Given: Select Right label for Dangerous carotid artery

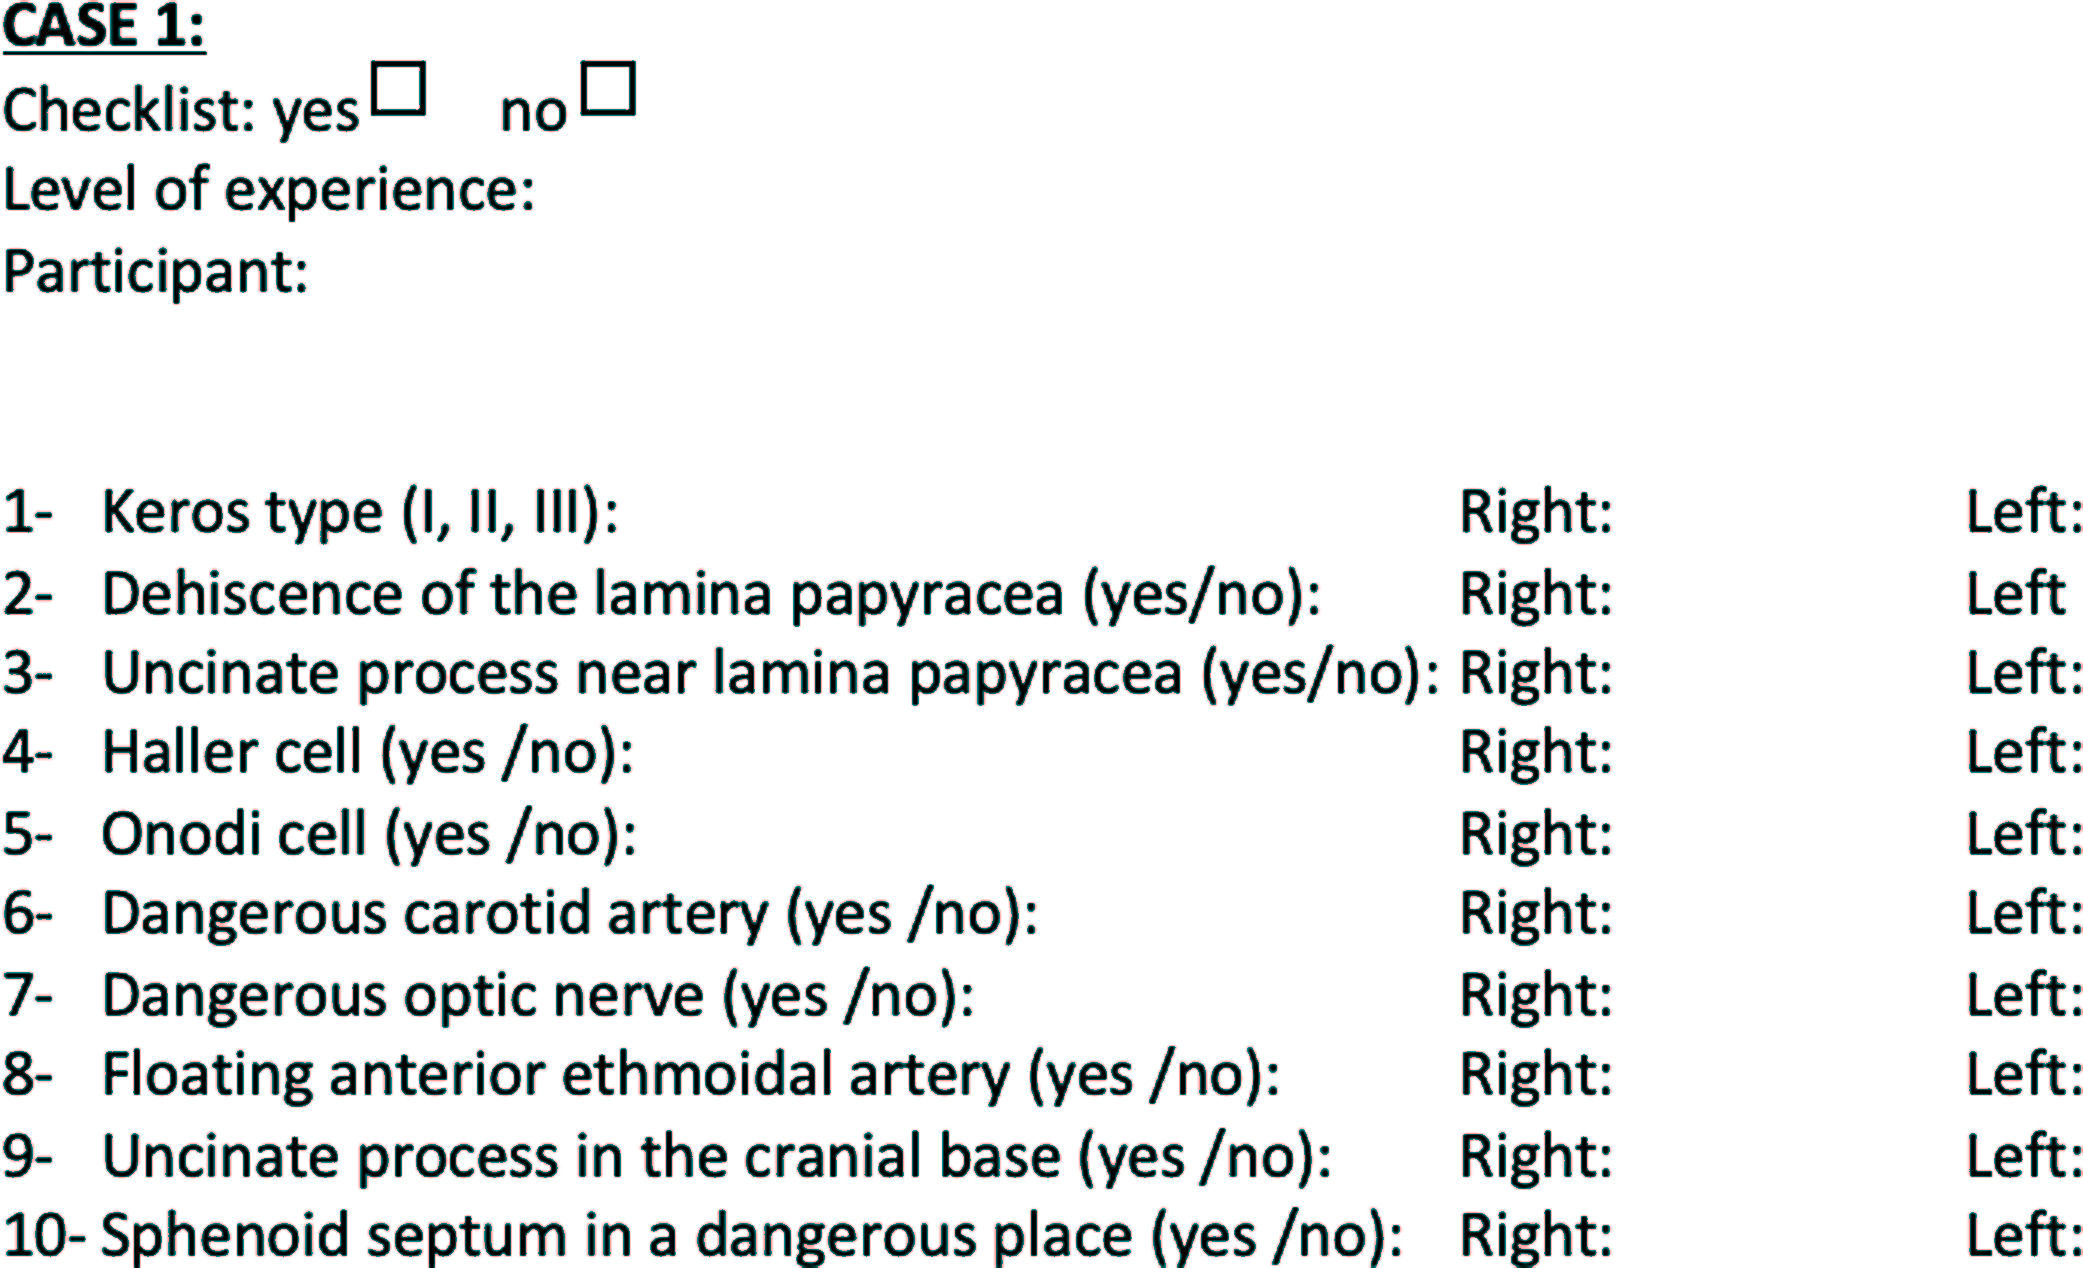Looking at the screenshot, I should click(1535, 913).
